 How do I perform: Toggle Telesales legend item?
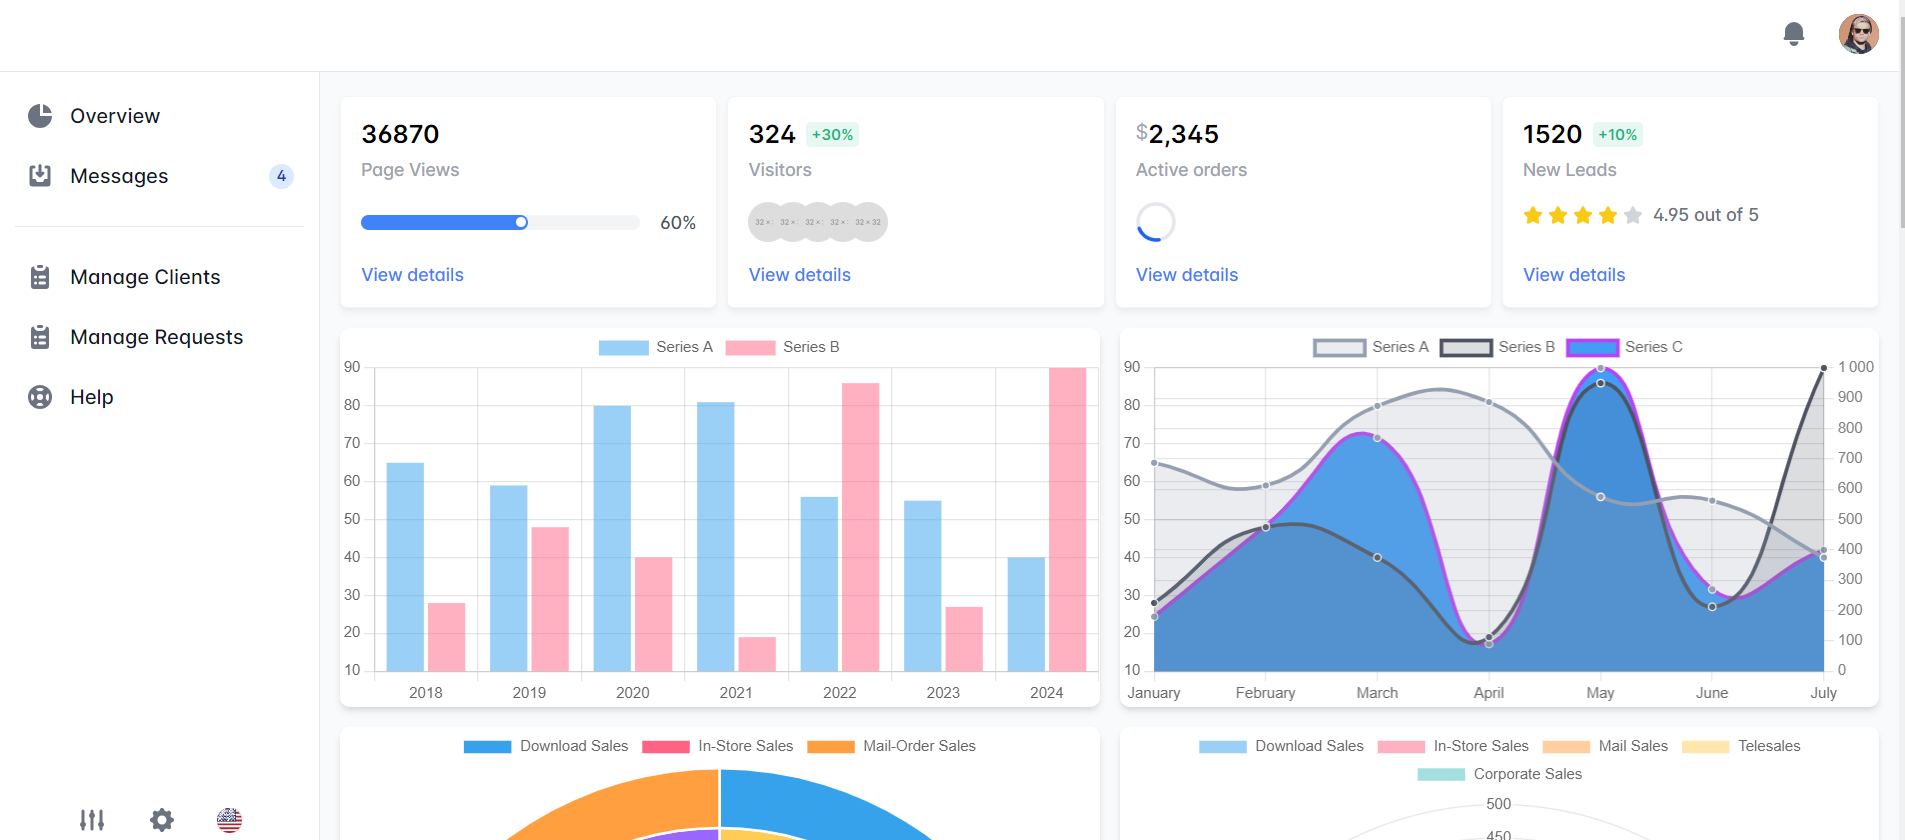point(1741,746)
